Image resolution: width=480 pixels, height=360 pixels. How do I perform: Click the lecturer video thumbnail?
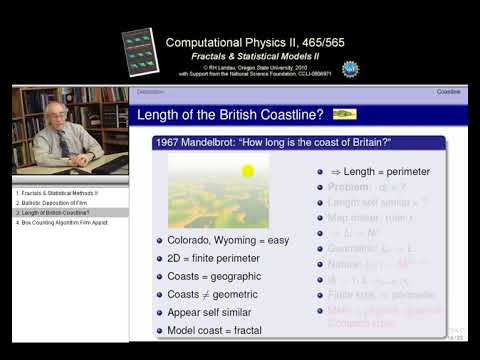click(x=70, y=130)
